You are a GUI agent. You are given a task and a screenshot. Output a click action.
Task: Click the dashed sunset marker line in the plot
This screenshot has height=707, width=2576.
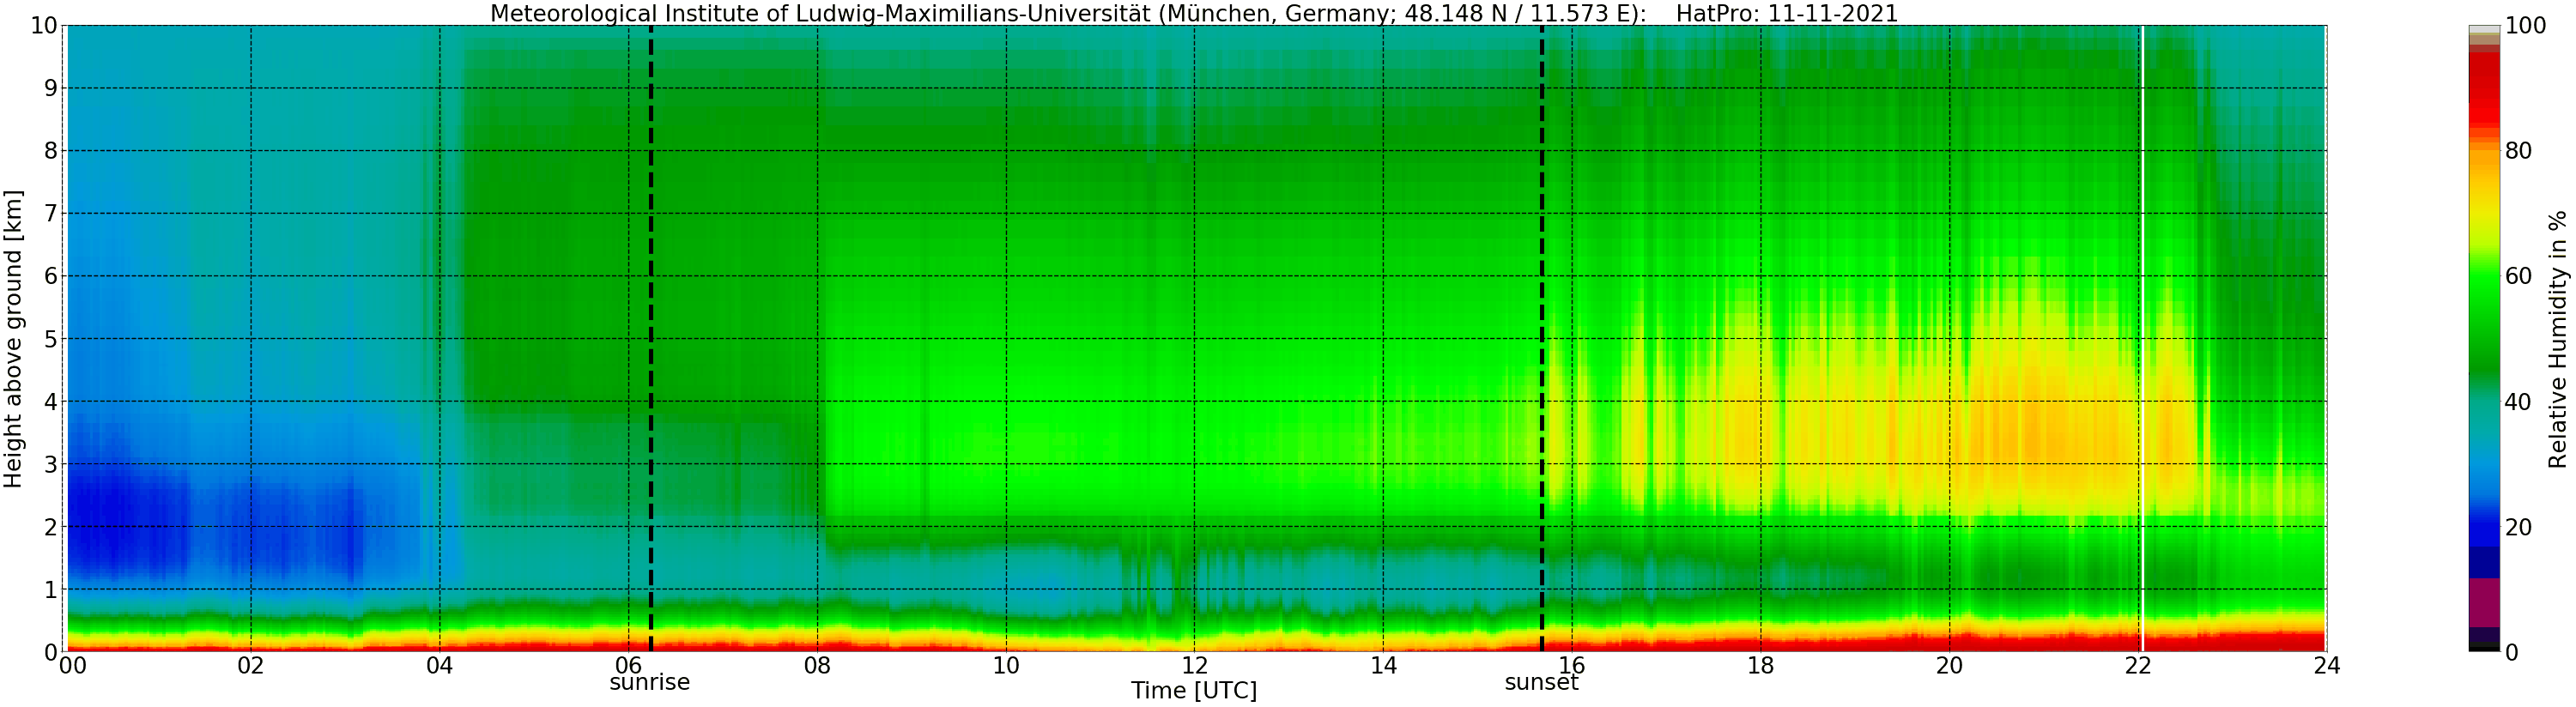[x=1542, y=339]
